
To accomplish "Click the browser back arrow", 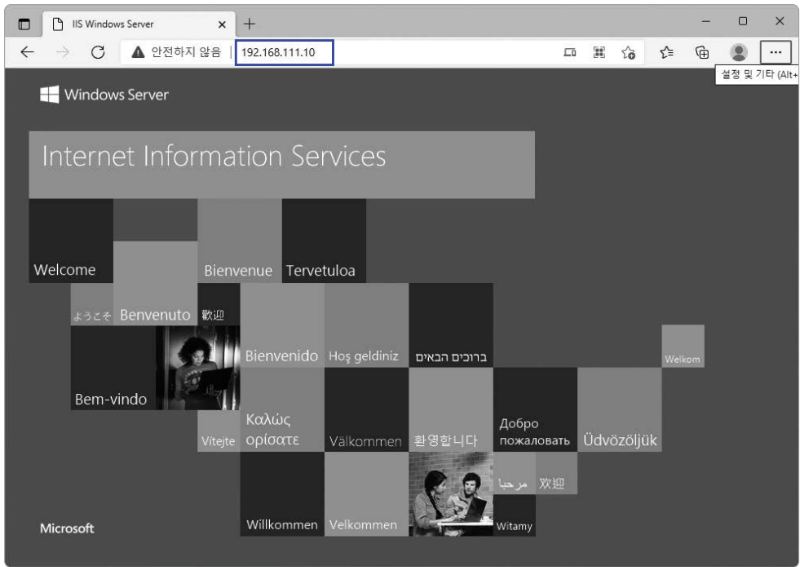I will 27,52.
